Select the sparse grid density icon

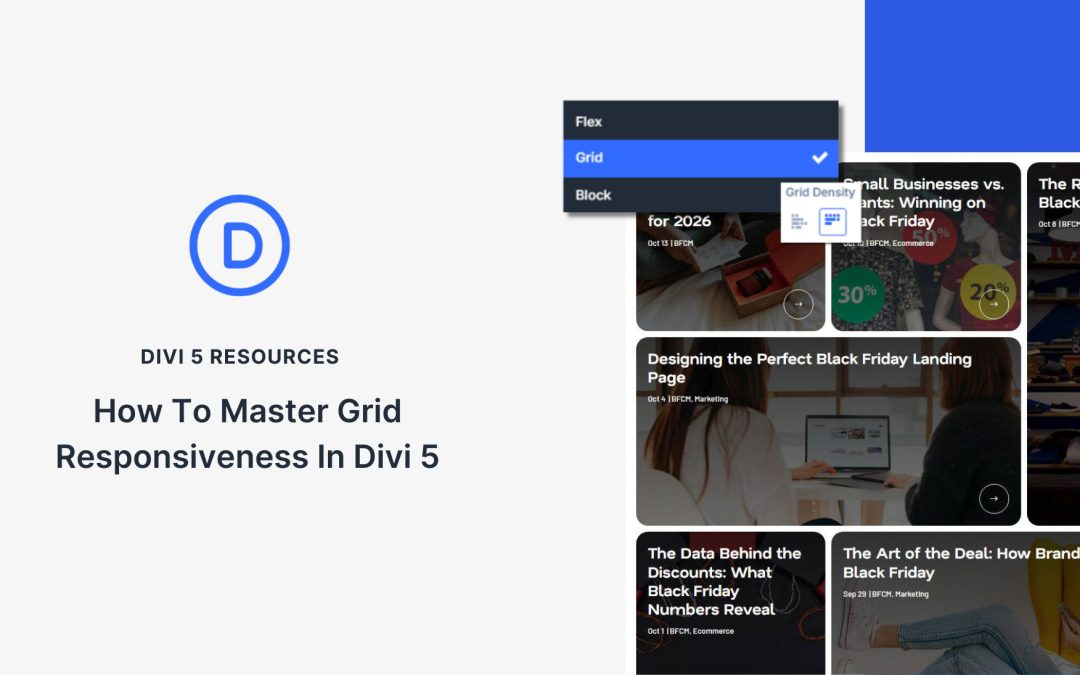tap(799, 222)
